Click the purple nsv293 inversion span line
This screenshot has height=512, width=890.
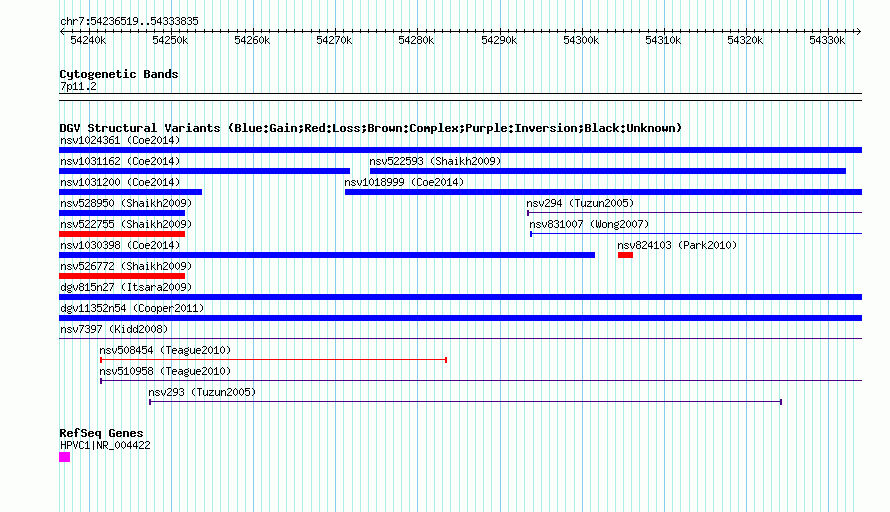pos(465,402)
